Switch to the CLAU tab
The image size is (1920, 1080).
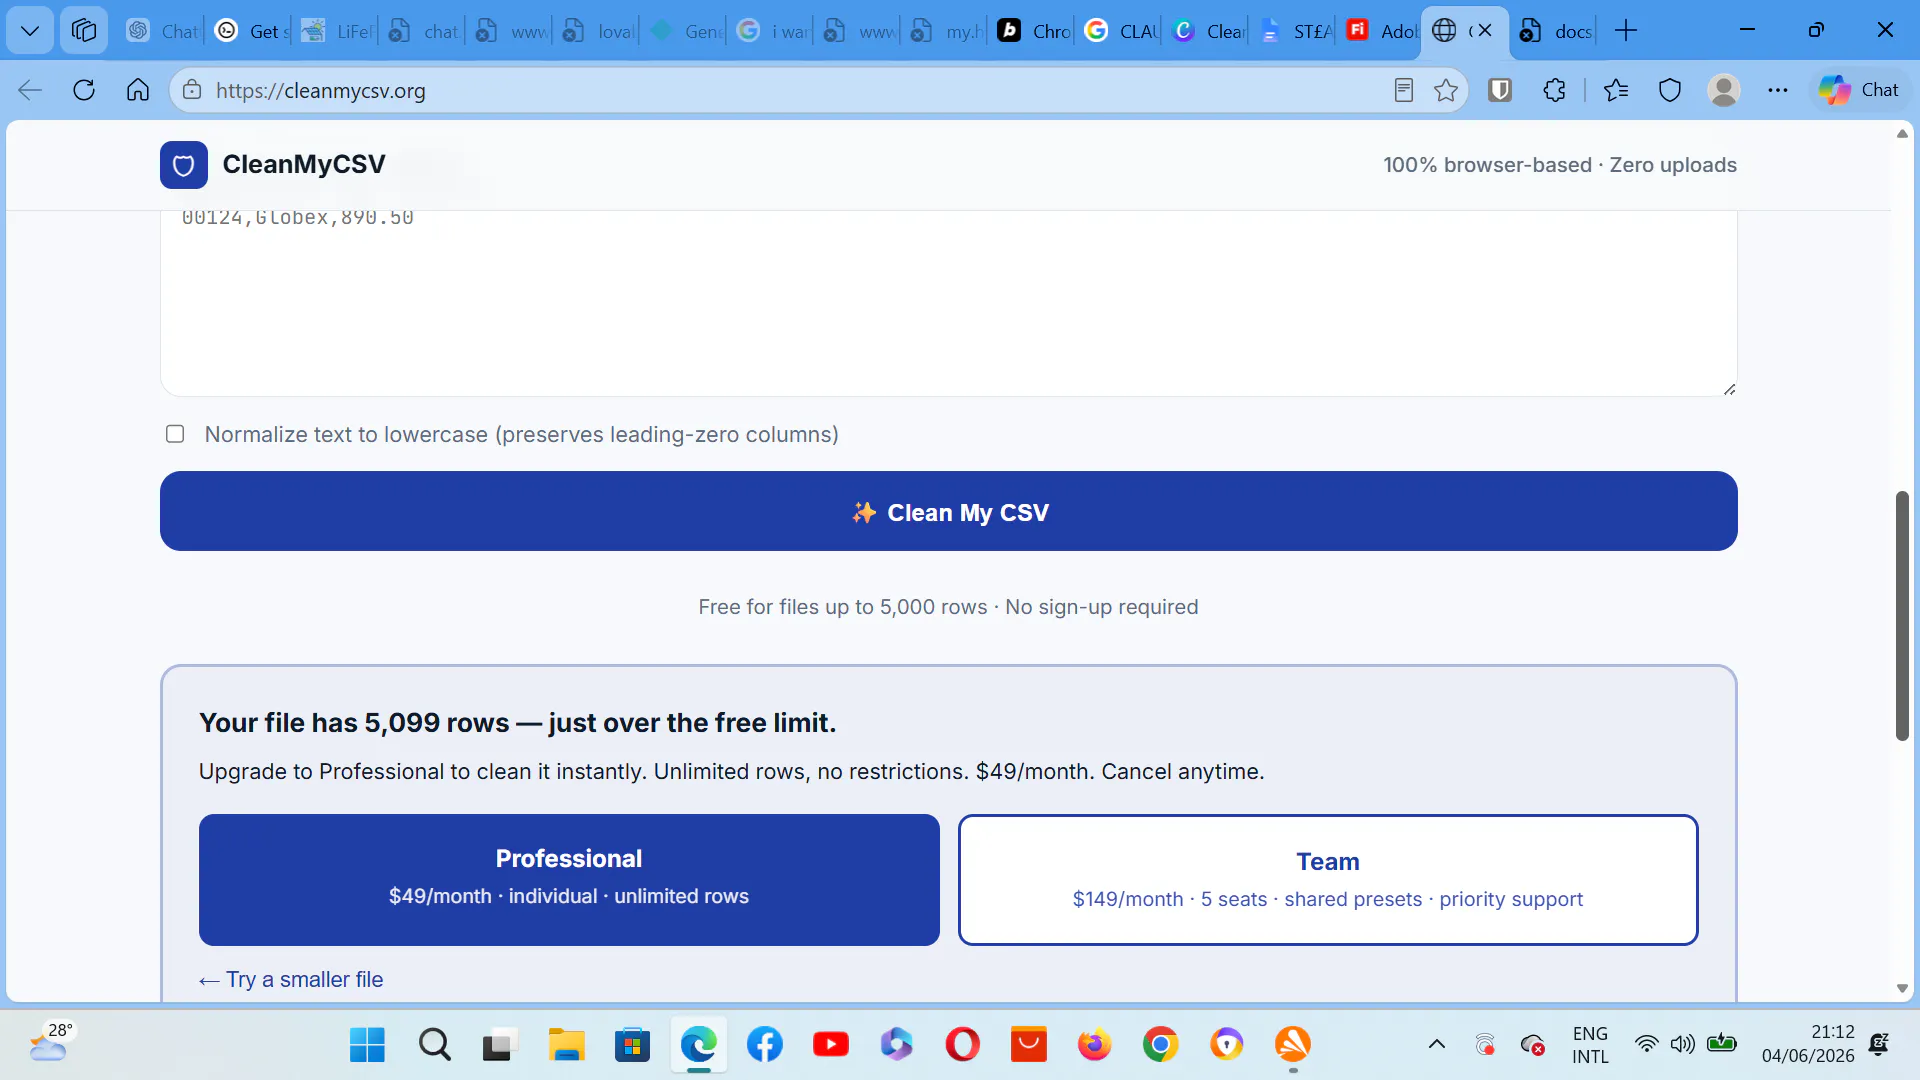[x=1121, y=31]
